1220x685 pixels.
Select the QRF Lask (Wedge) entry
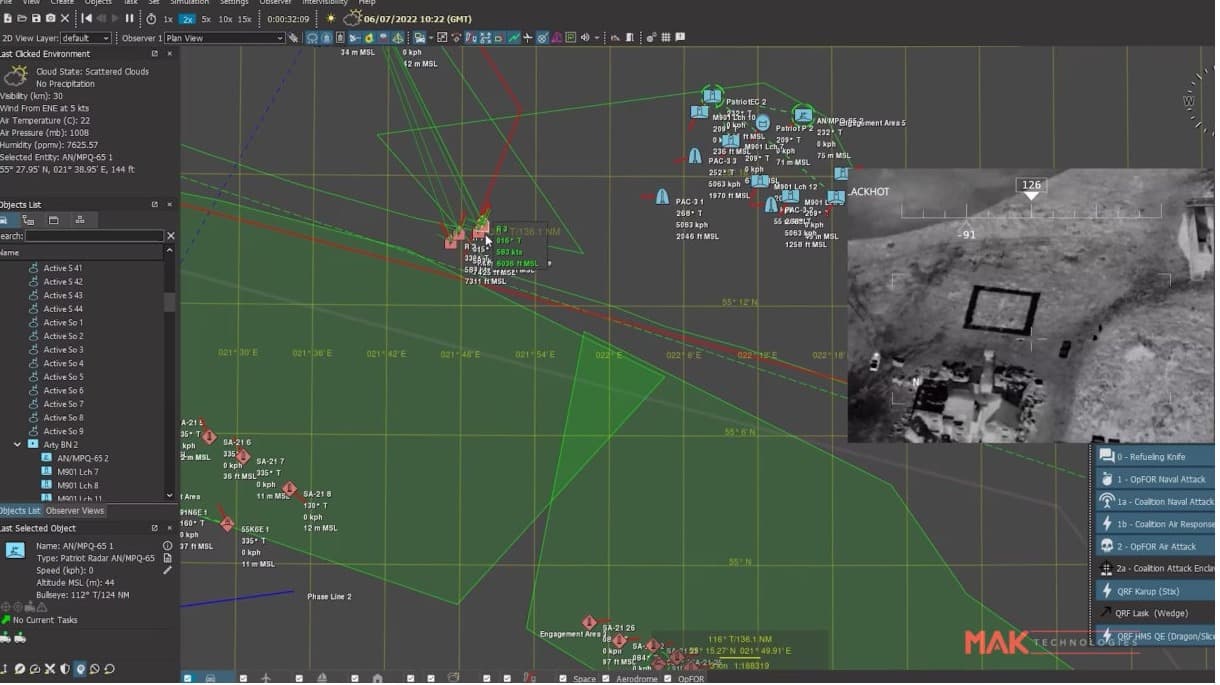[x=1153, y=613]
